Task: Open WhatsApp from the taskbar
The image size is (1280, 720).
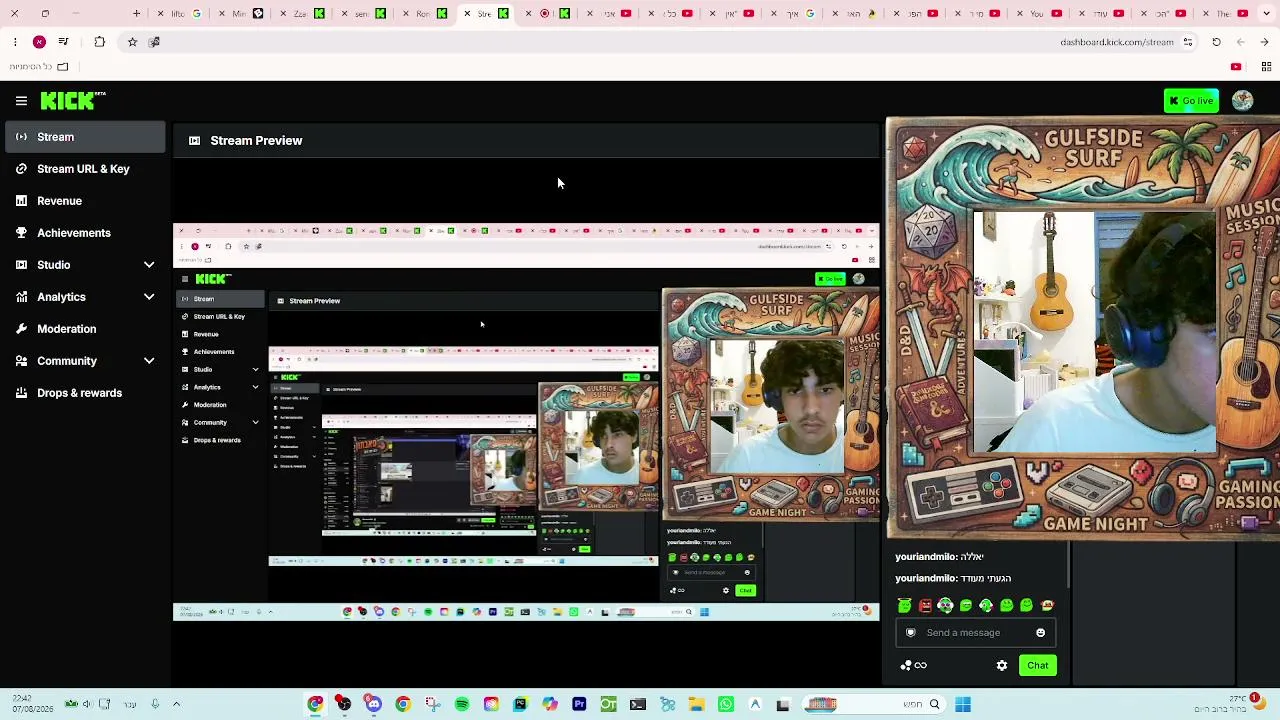Action: 726,705
